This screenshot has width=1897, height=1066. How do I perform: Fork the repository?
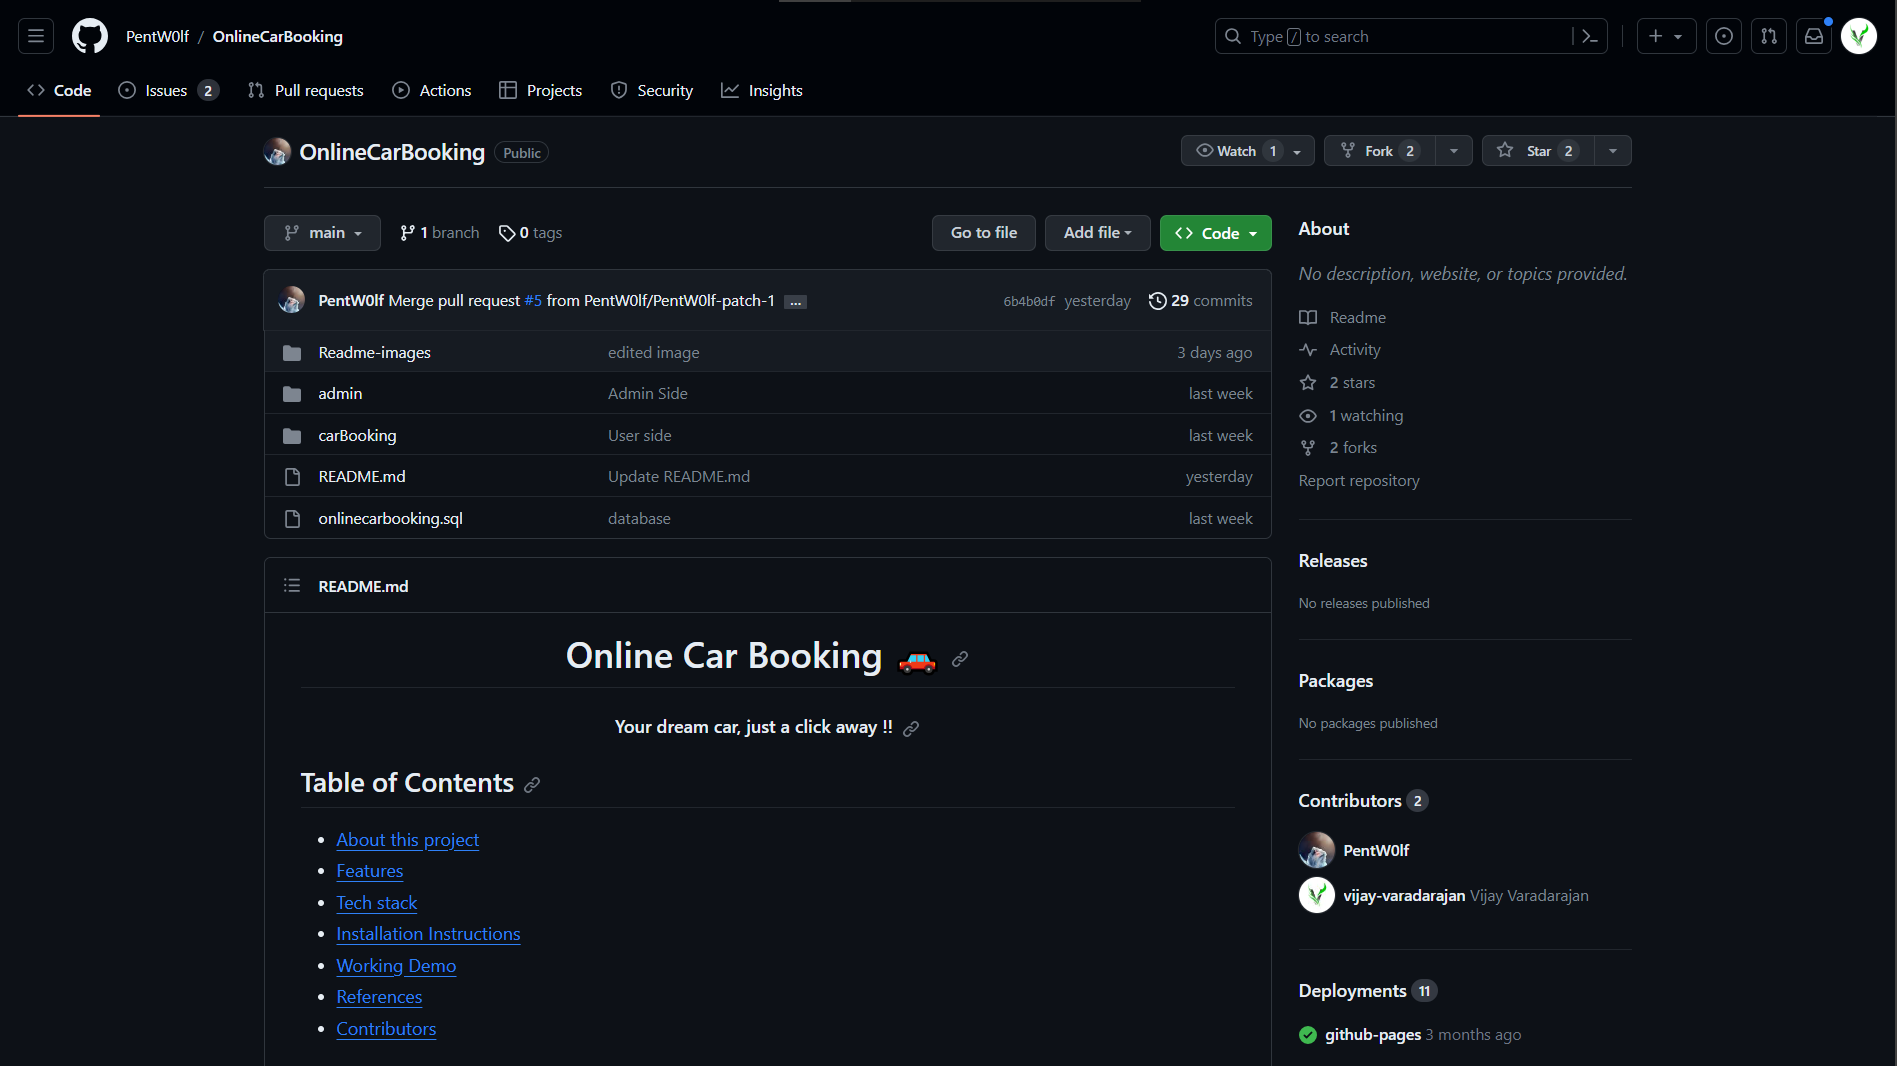[x=1380, y=151]
